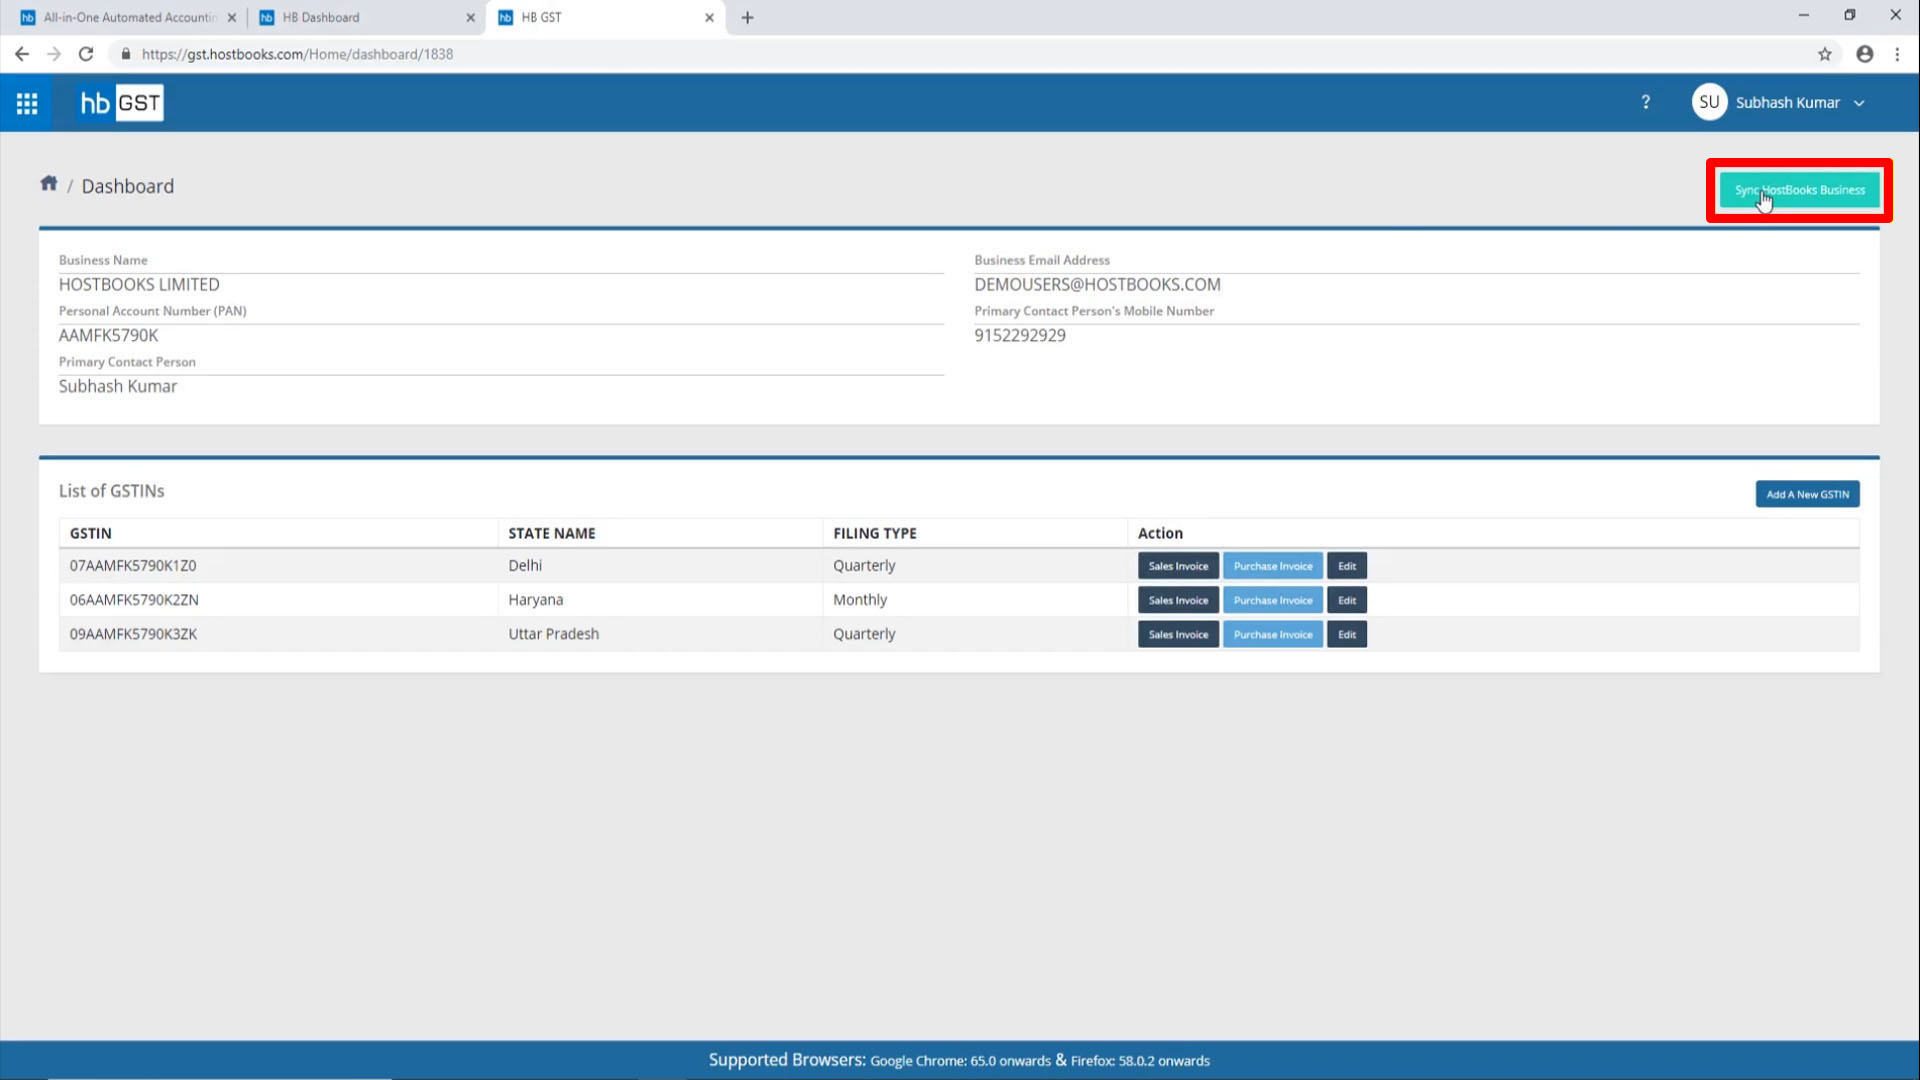Open a new browser tab

coord(747,17)
